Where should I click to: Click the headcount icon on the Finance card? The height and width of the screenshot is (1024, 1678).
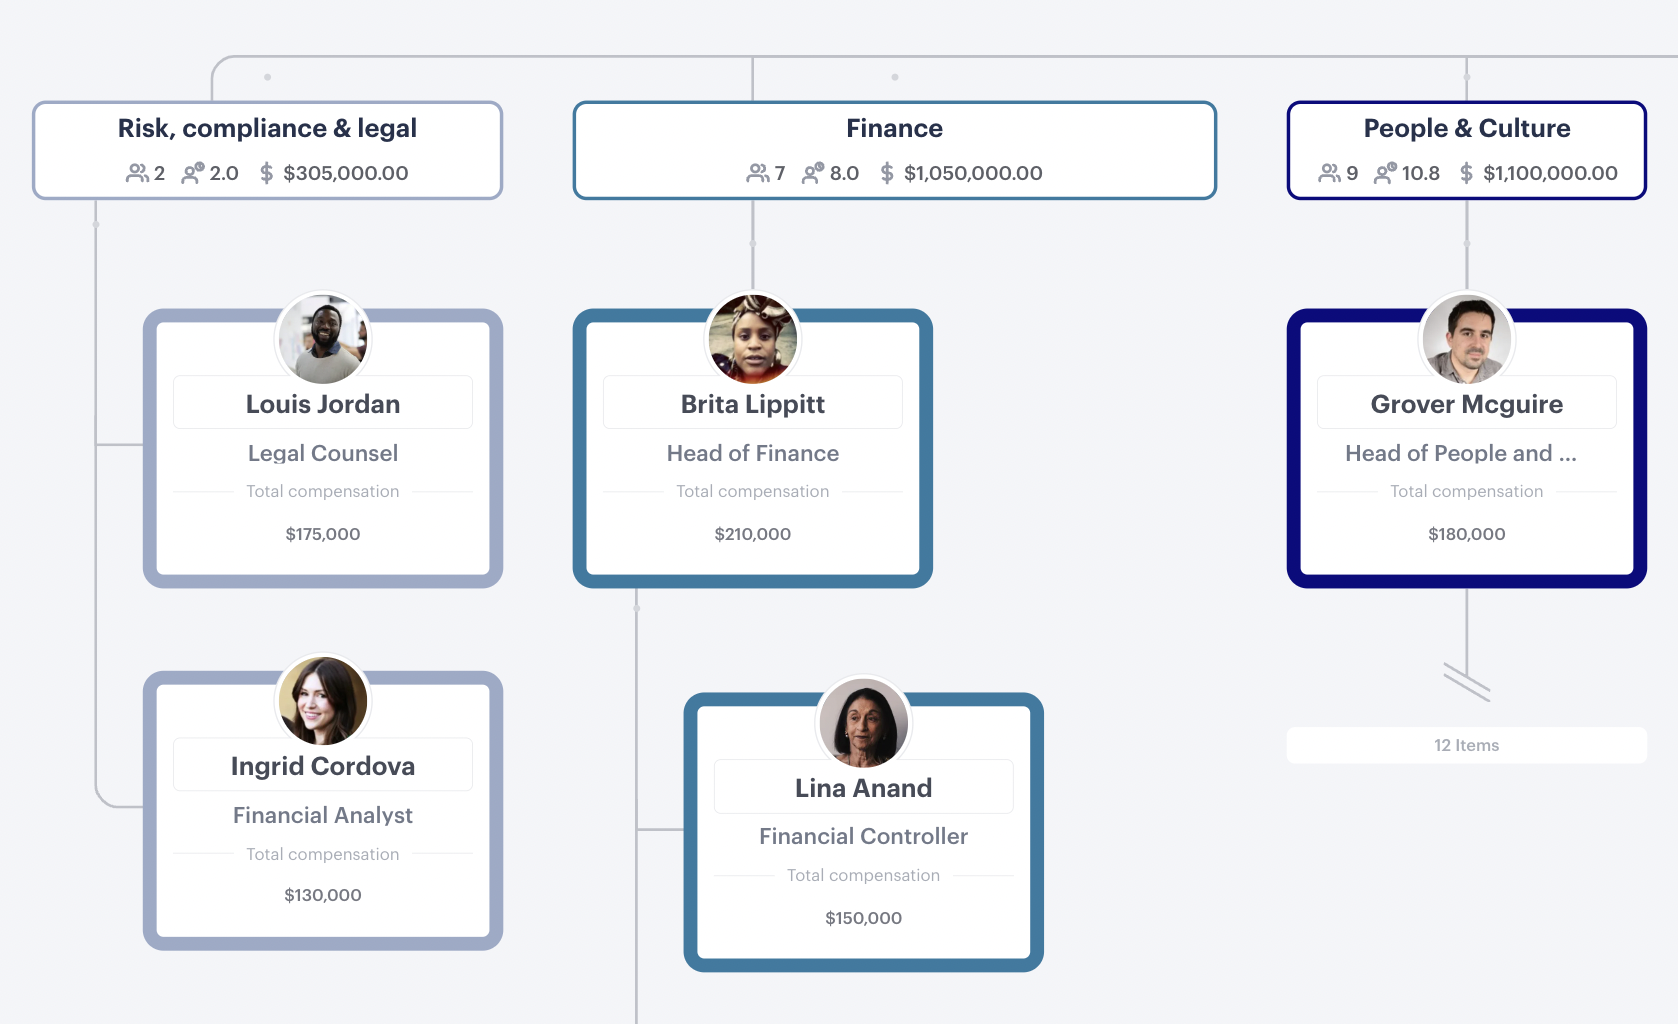(x=757, y=172)
